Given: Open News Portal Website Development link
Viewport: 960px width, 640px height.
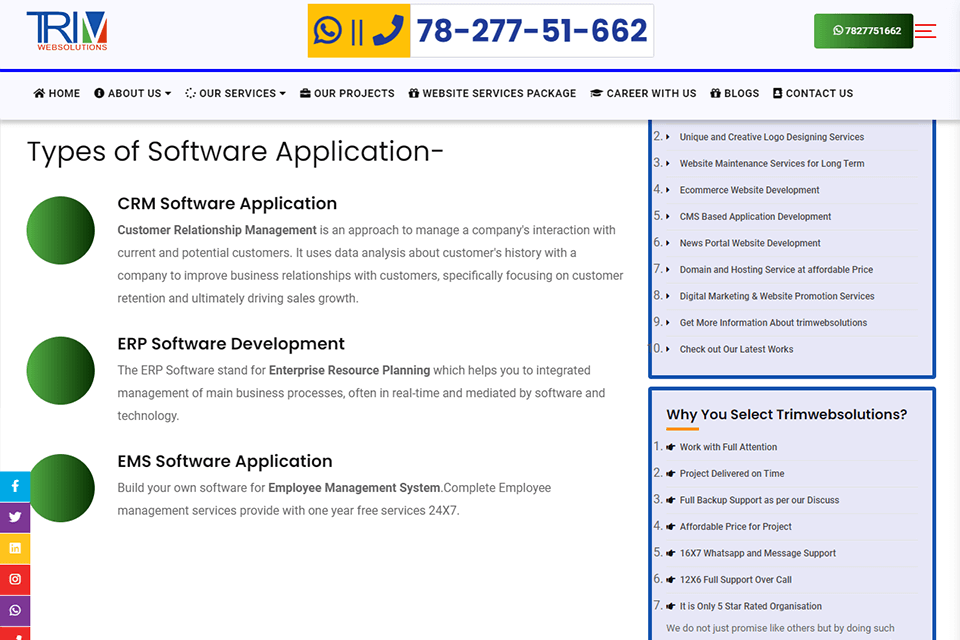Looking at the screenshot, I should coord(750,243).
